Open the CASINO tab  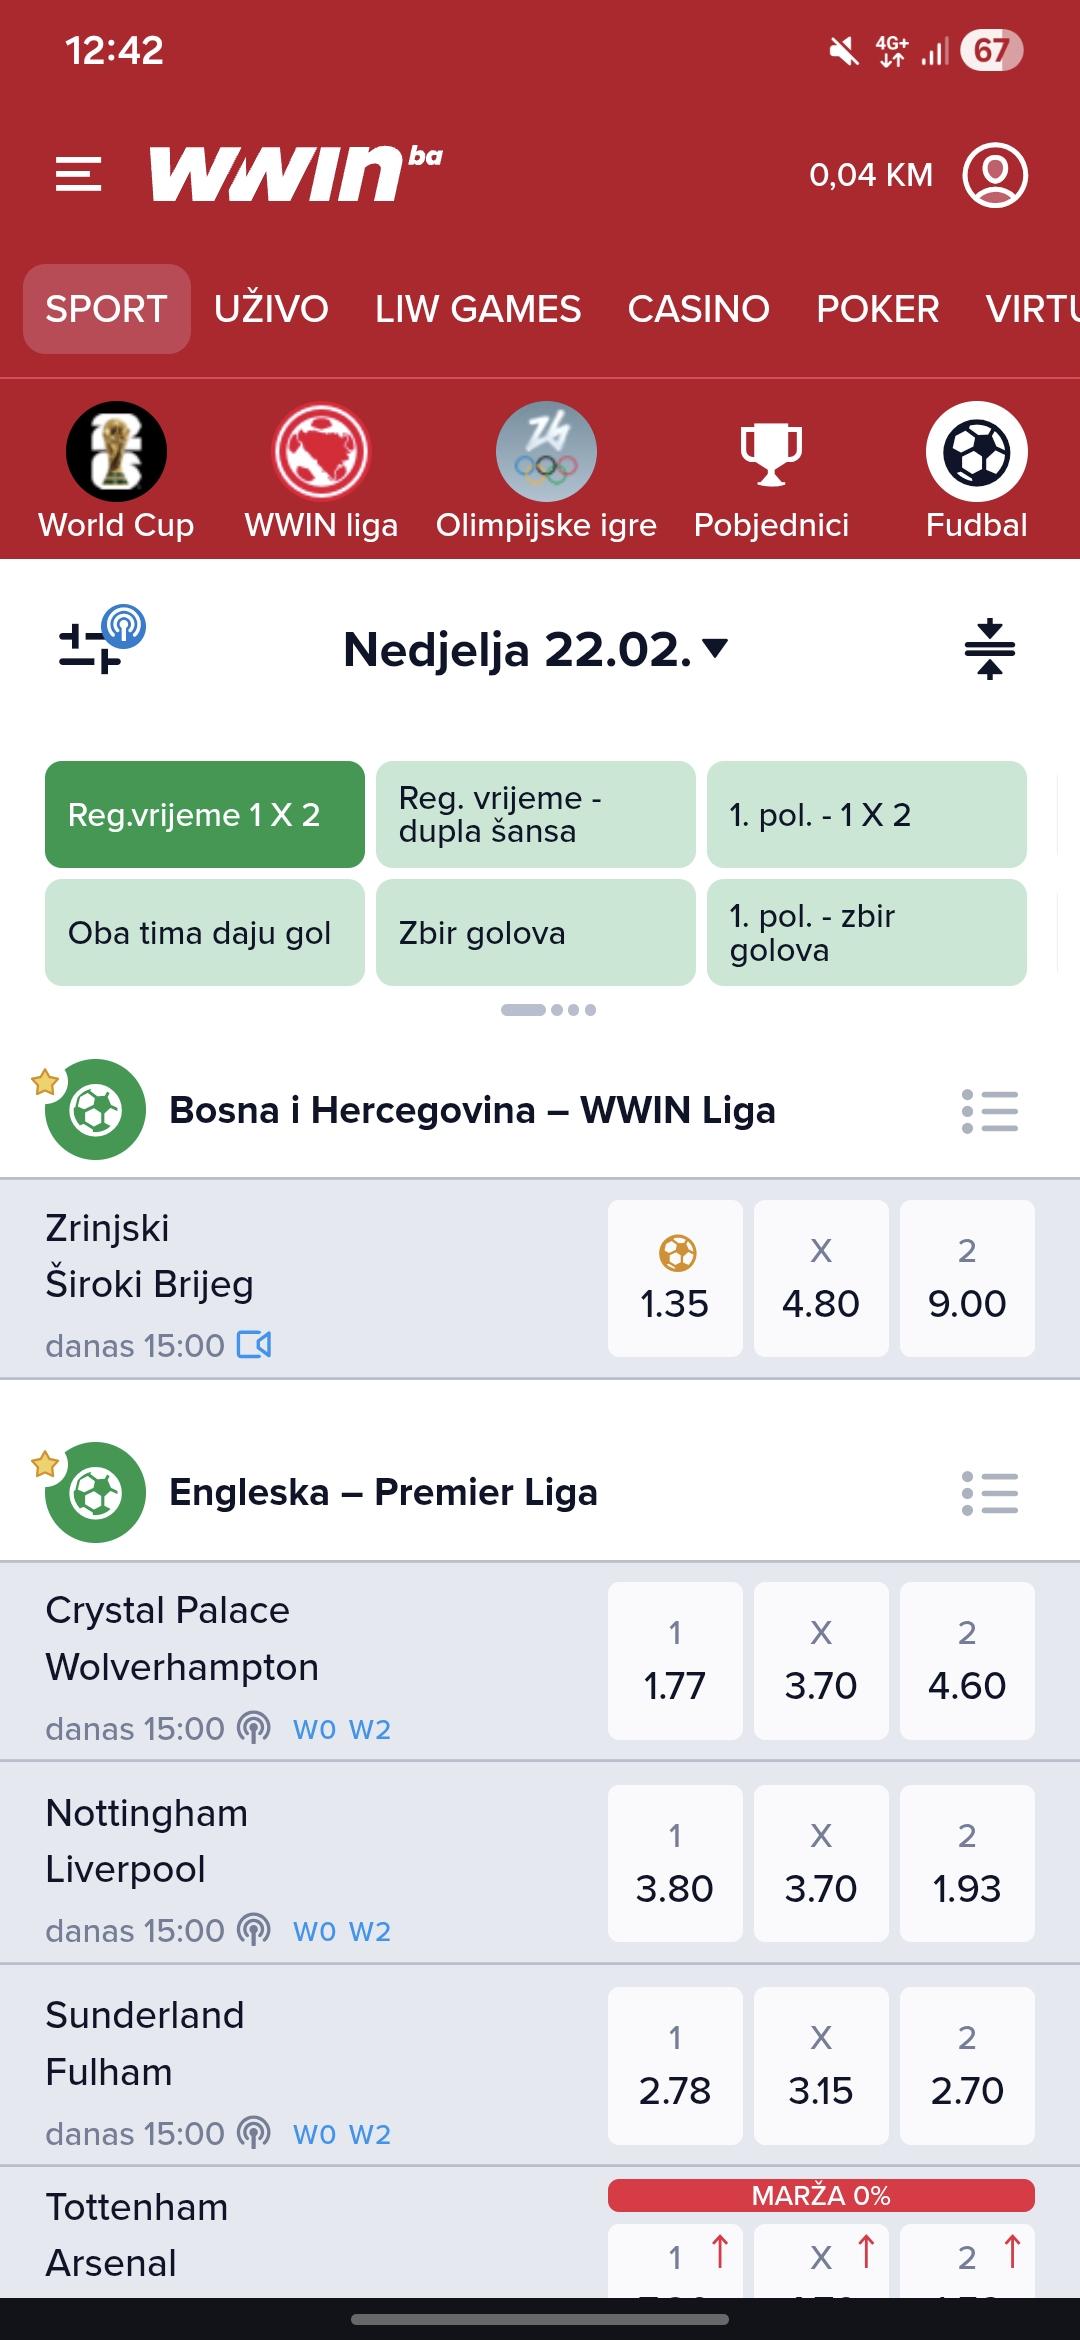coord(698,309)
